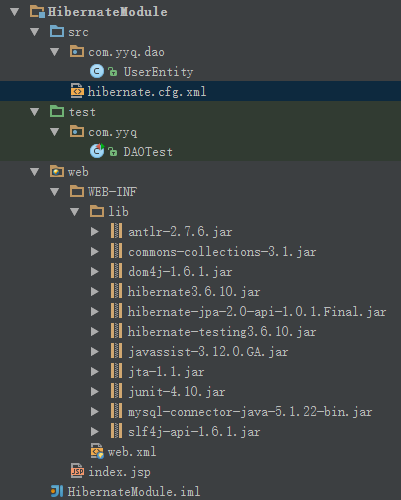
Task: Click the mysql-connector jar archive icon
Action: coord(116,411)
